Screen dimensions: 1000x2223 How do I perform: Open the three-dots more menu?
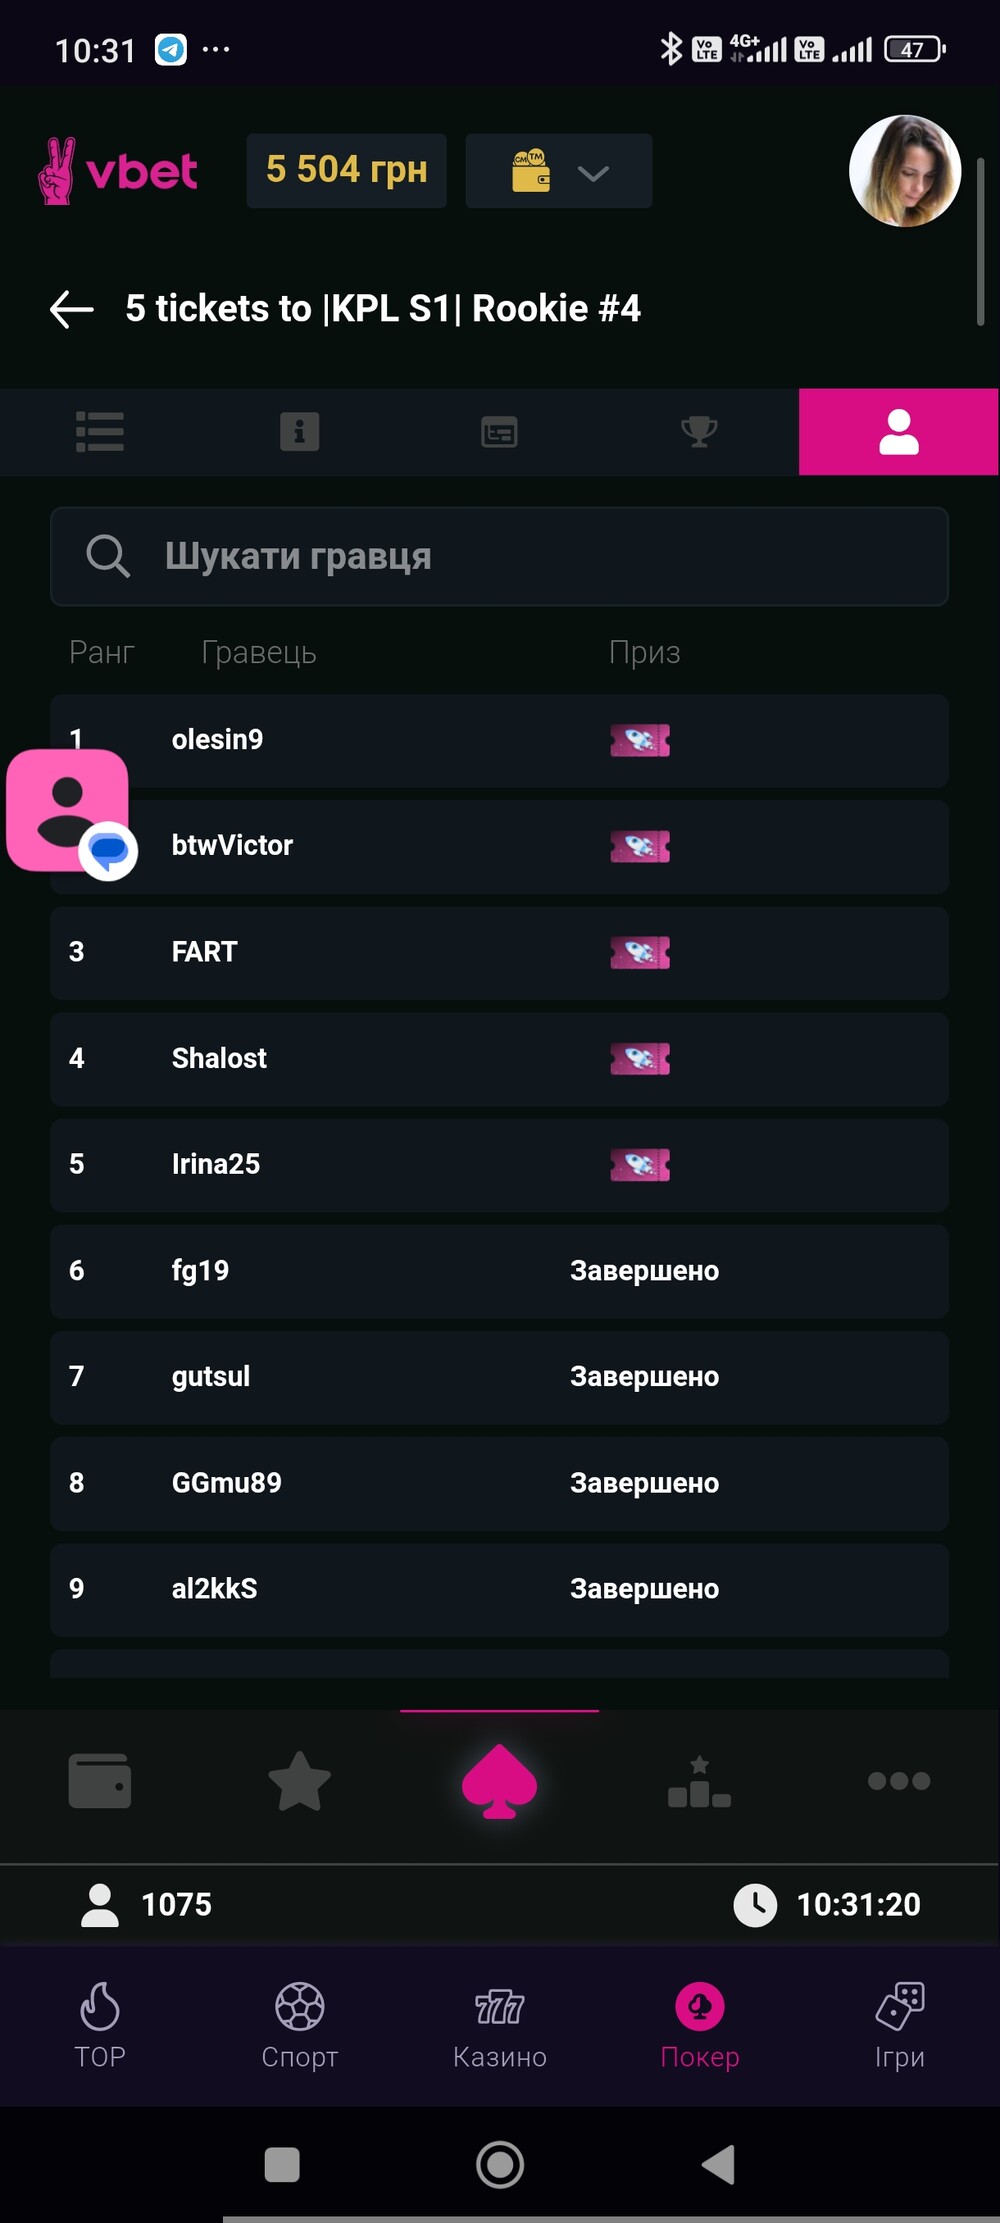tap(898, 1781)
